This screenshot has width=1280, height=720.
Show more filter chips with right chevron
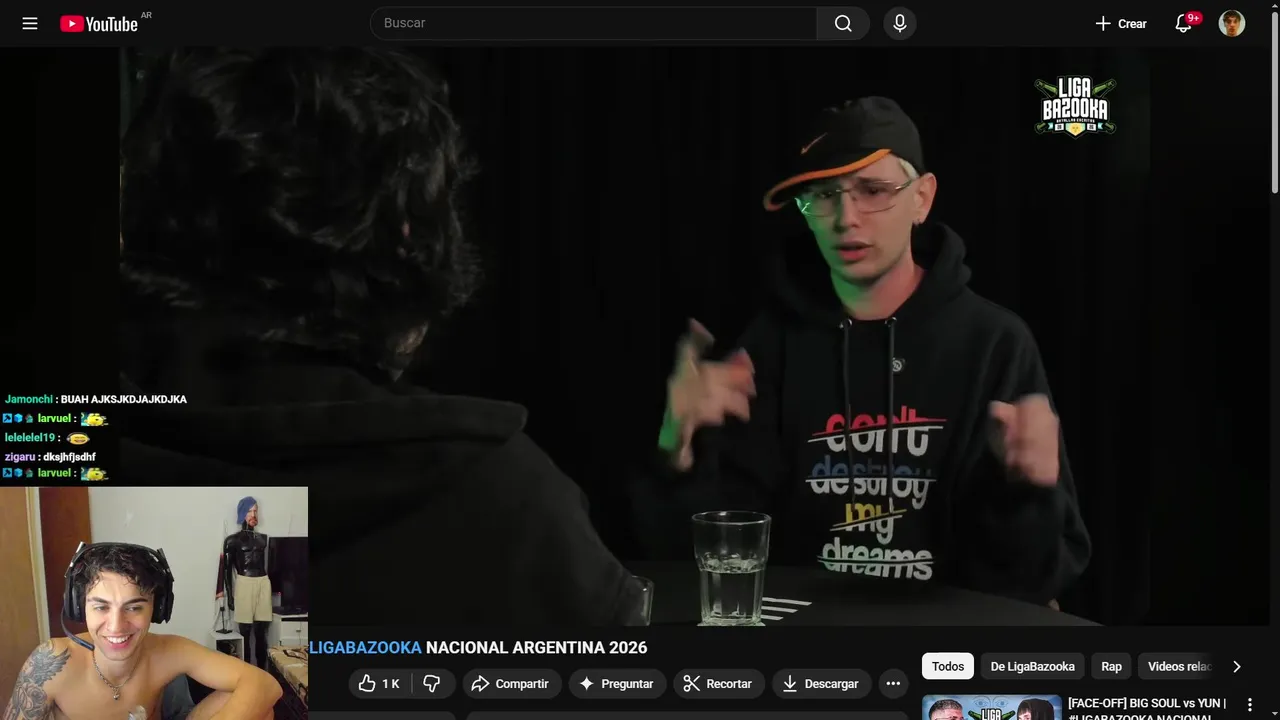pyautogui.click(x=1237, y=666)
